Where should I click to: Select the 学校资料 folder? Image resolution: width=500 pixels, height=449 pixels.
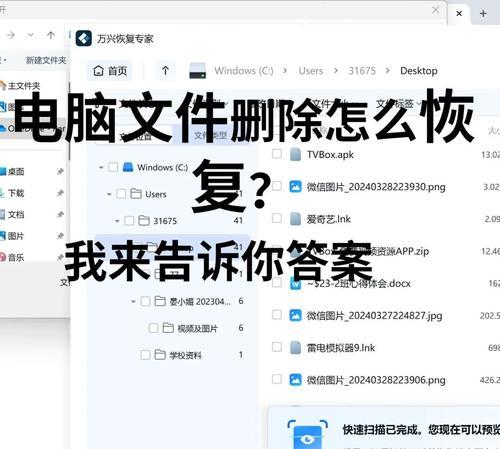(x=185, y=355)
